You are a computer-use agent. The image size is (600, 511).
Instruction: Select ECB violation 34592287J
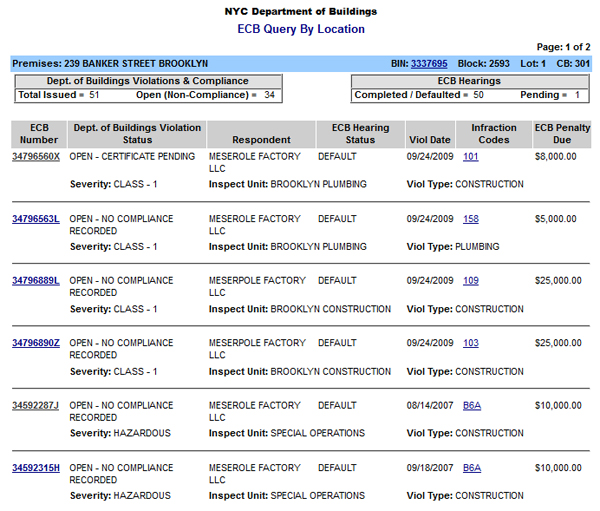click(36, 406)
